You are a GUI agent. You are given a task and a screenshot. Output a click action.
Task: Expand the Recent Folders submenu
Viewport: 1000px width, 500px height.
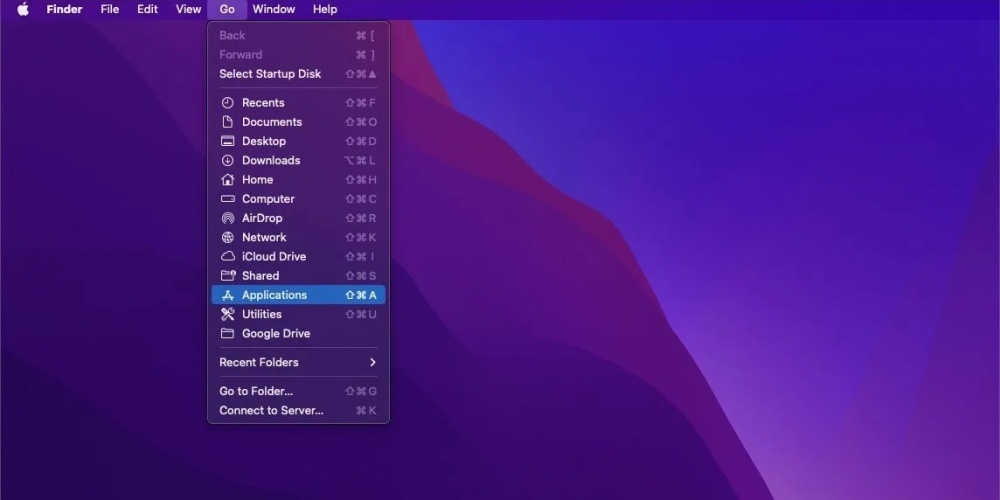point(259,362)
